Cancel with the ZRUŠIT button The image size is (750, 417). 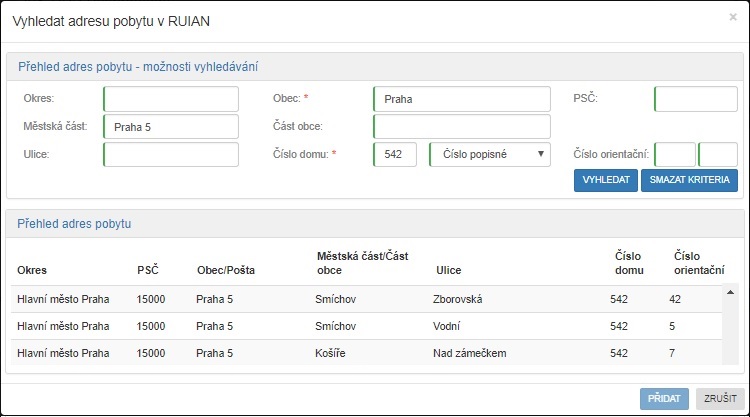coord(720,398)
